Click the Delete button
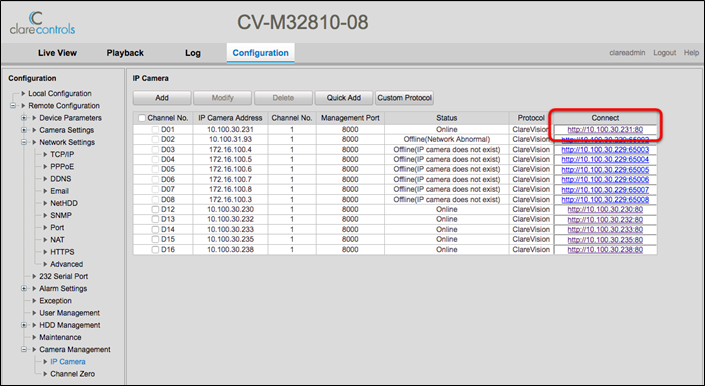705x386 pixels. click(283, 98)
